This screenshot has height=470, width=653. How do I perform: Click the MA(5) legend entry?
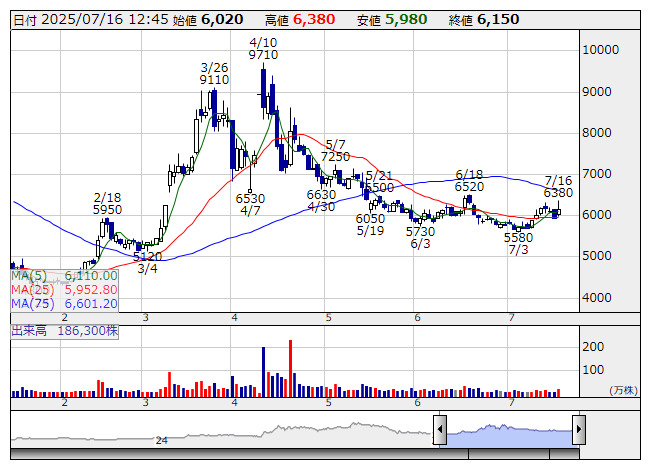(64, 275)
